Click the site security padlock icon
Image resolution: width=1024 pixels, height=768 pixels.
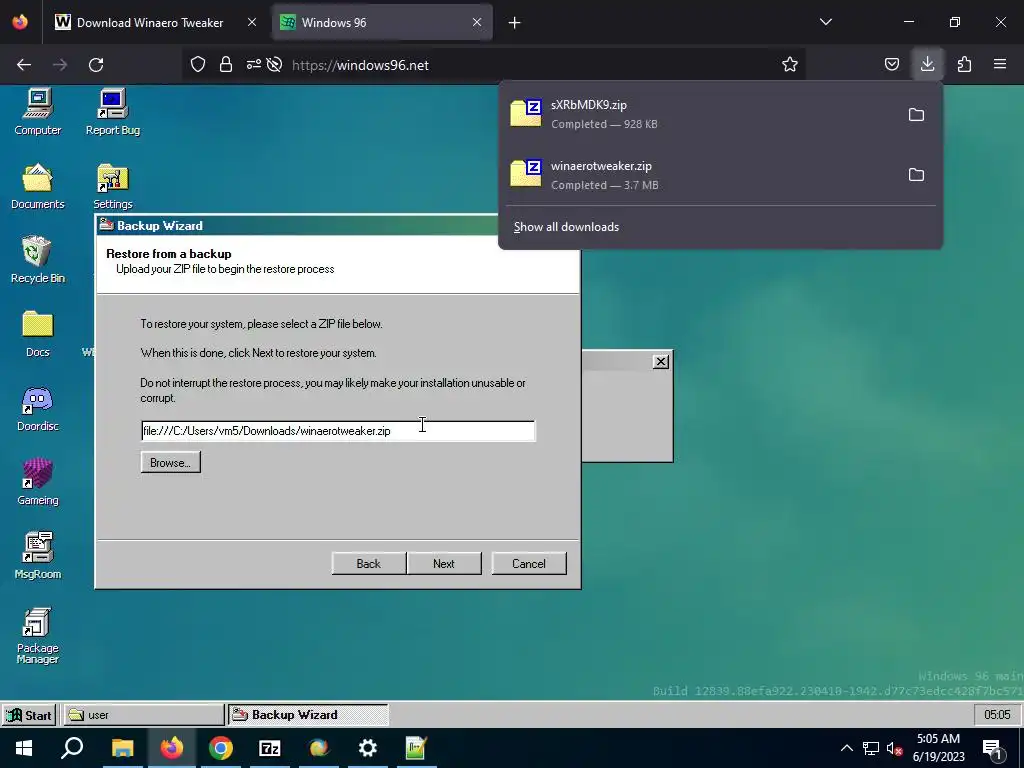tap(226, 64)
